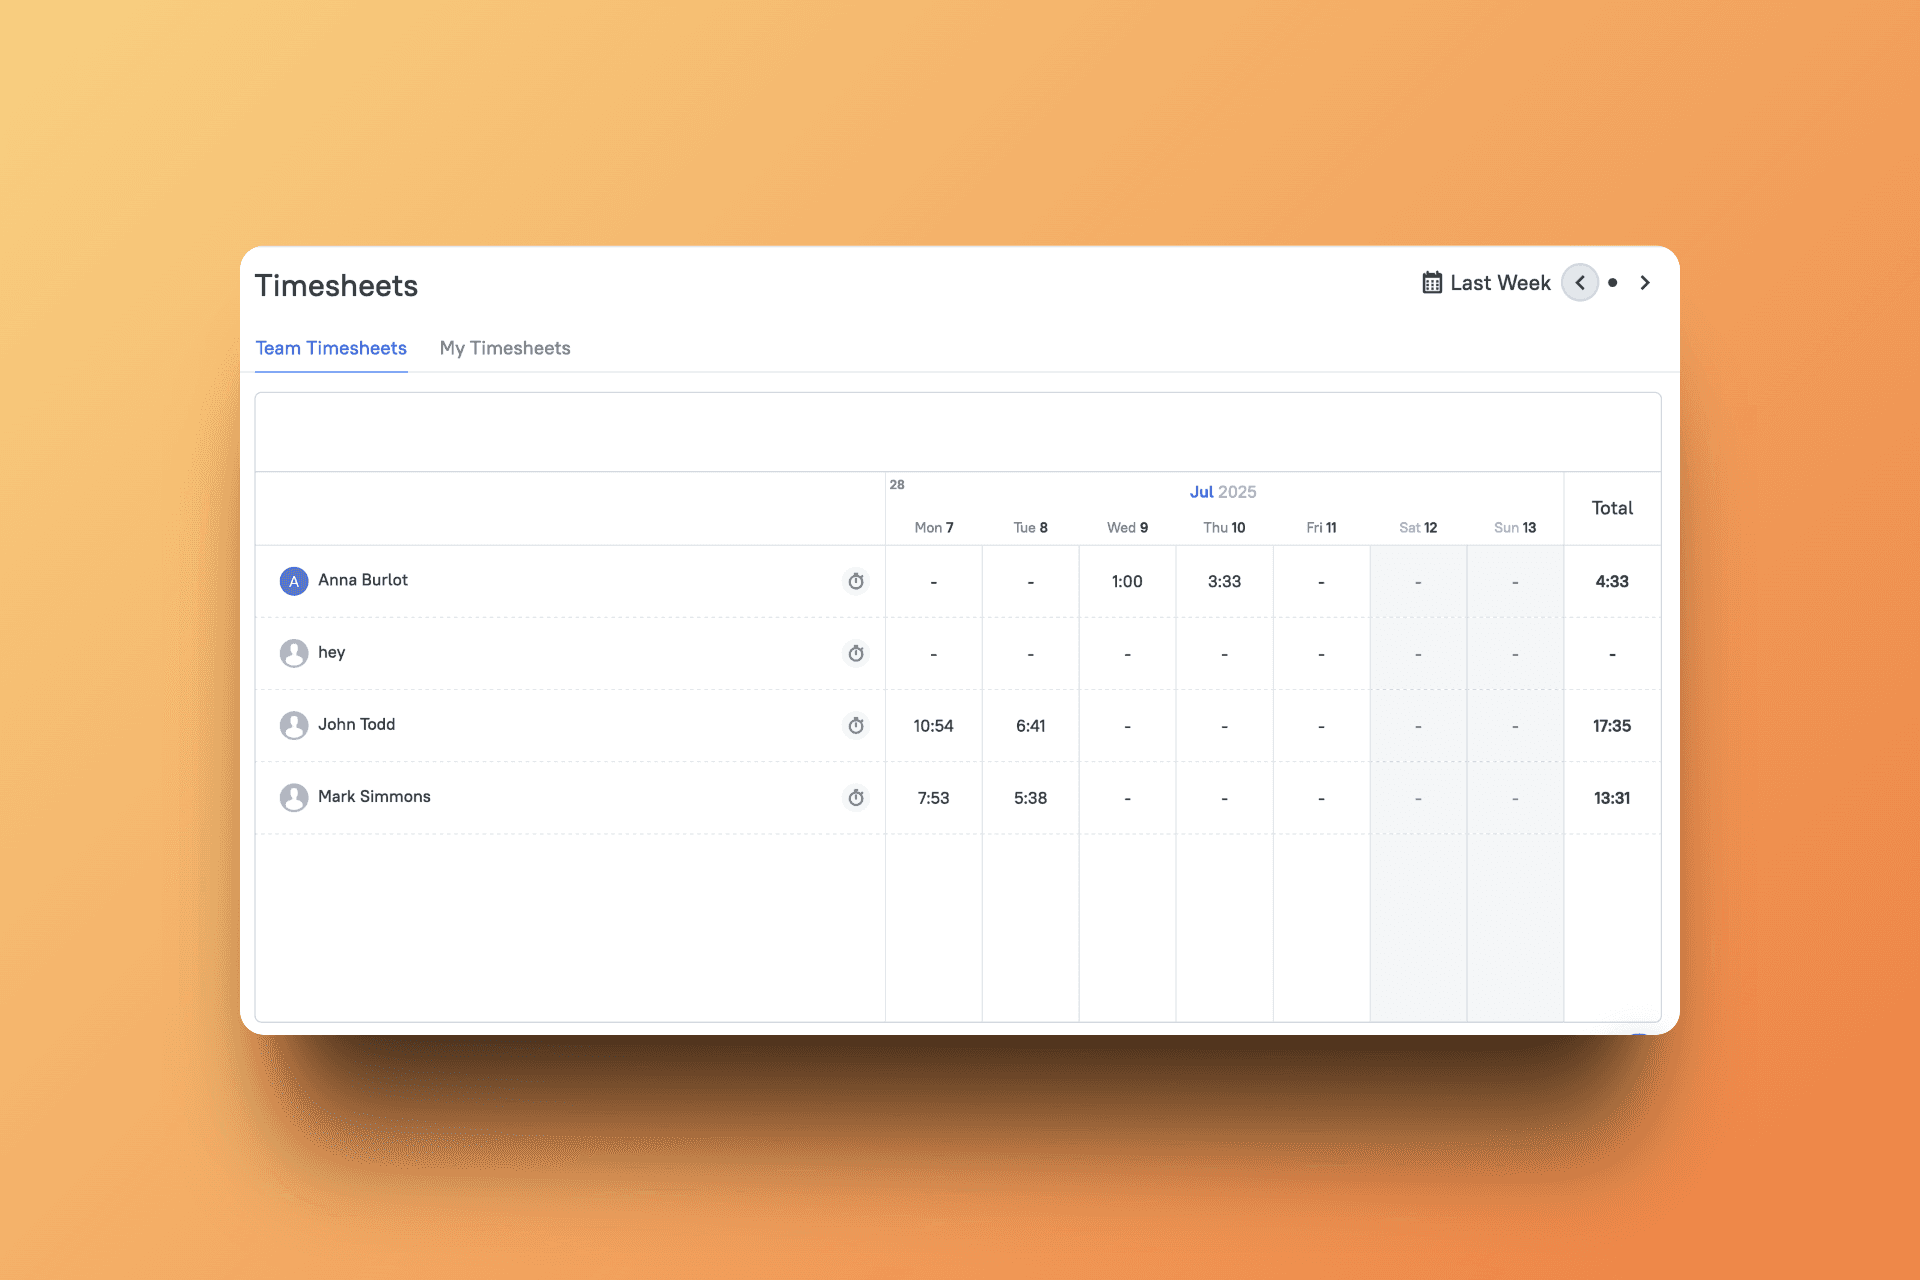Viewport: 1920px width, 1280px height.
Task: Click the avatar for user hey
Action: [x=293, y=653]
